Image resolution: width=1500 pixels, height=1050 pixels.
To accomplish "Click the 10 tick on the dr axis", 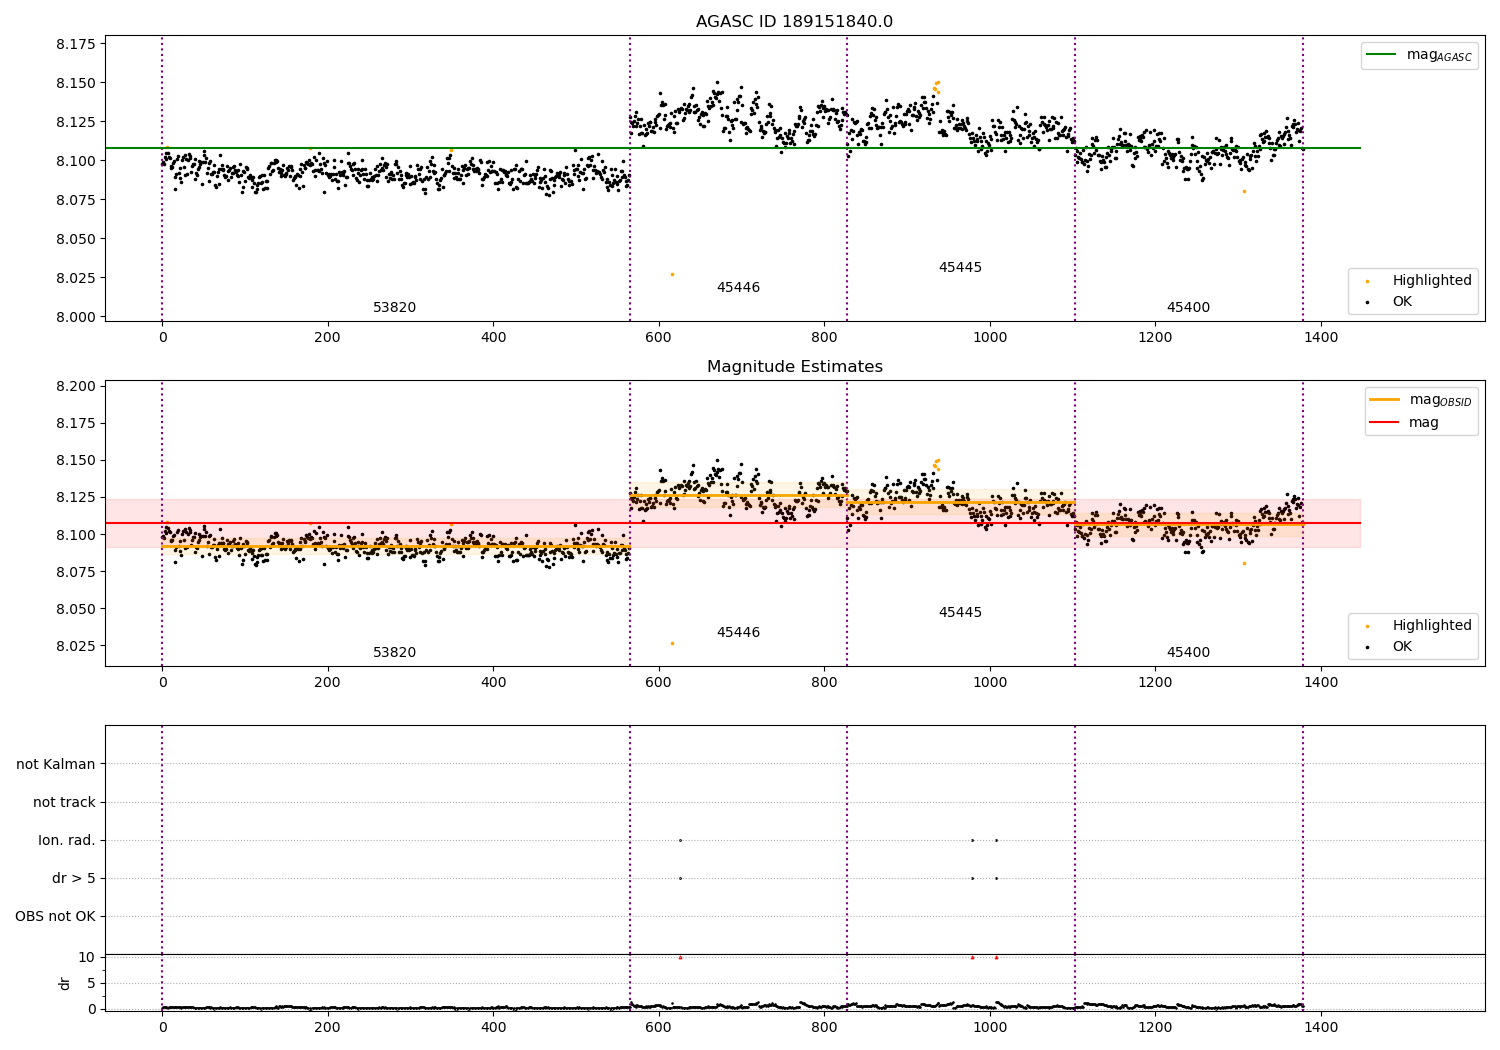I will tap(86, 958).
